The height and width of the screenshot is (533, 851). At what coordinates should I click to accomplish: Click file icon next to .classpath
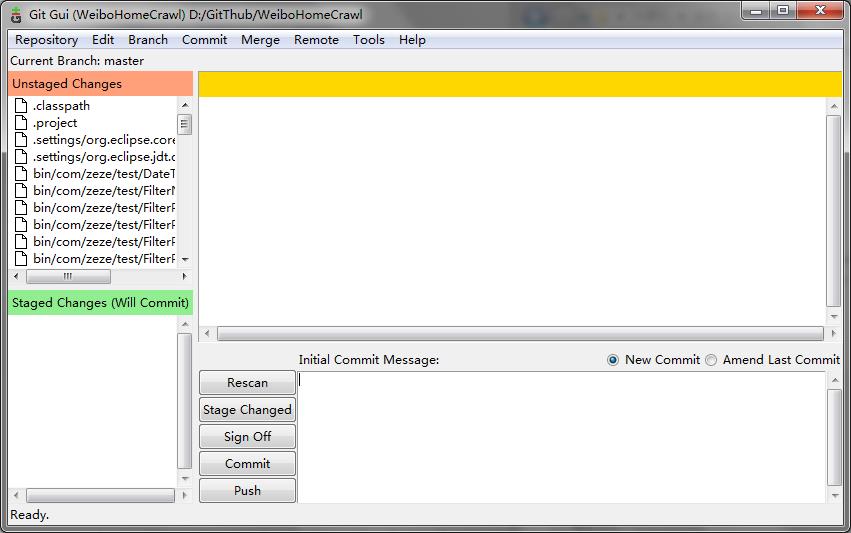(x=21, y=105)
